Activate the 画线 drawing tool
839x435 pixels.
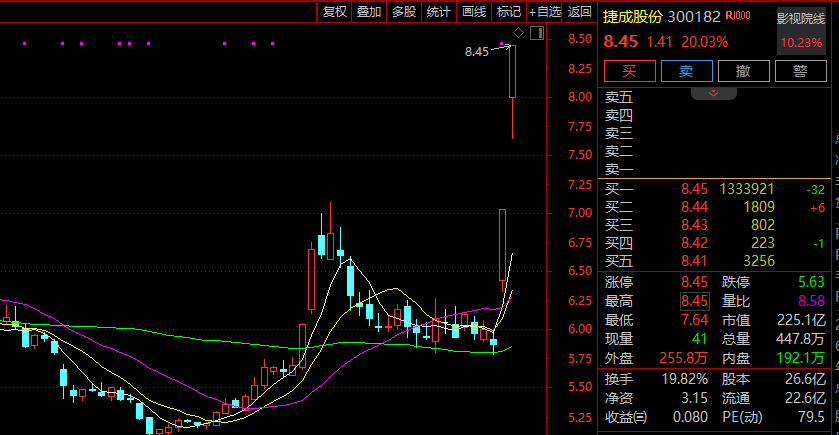click(x=474, y=12)
